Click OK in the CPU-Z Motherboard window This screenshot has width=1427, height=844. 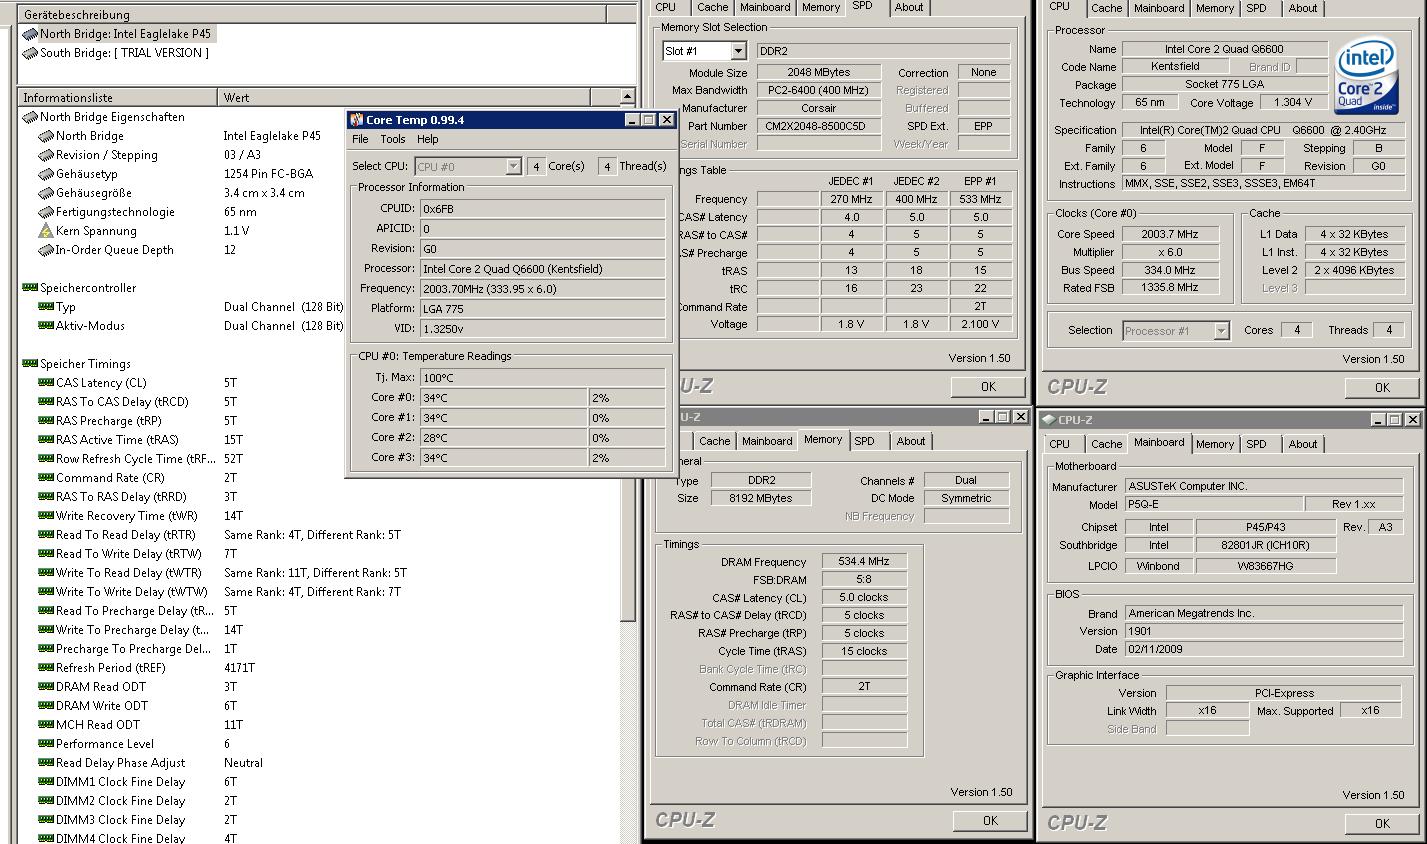(1382, 824)
